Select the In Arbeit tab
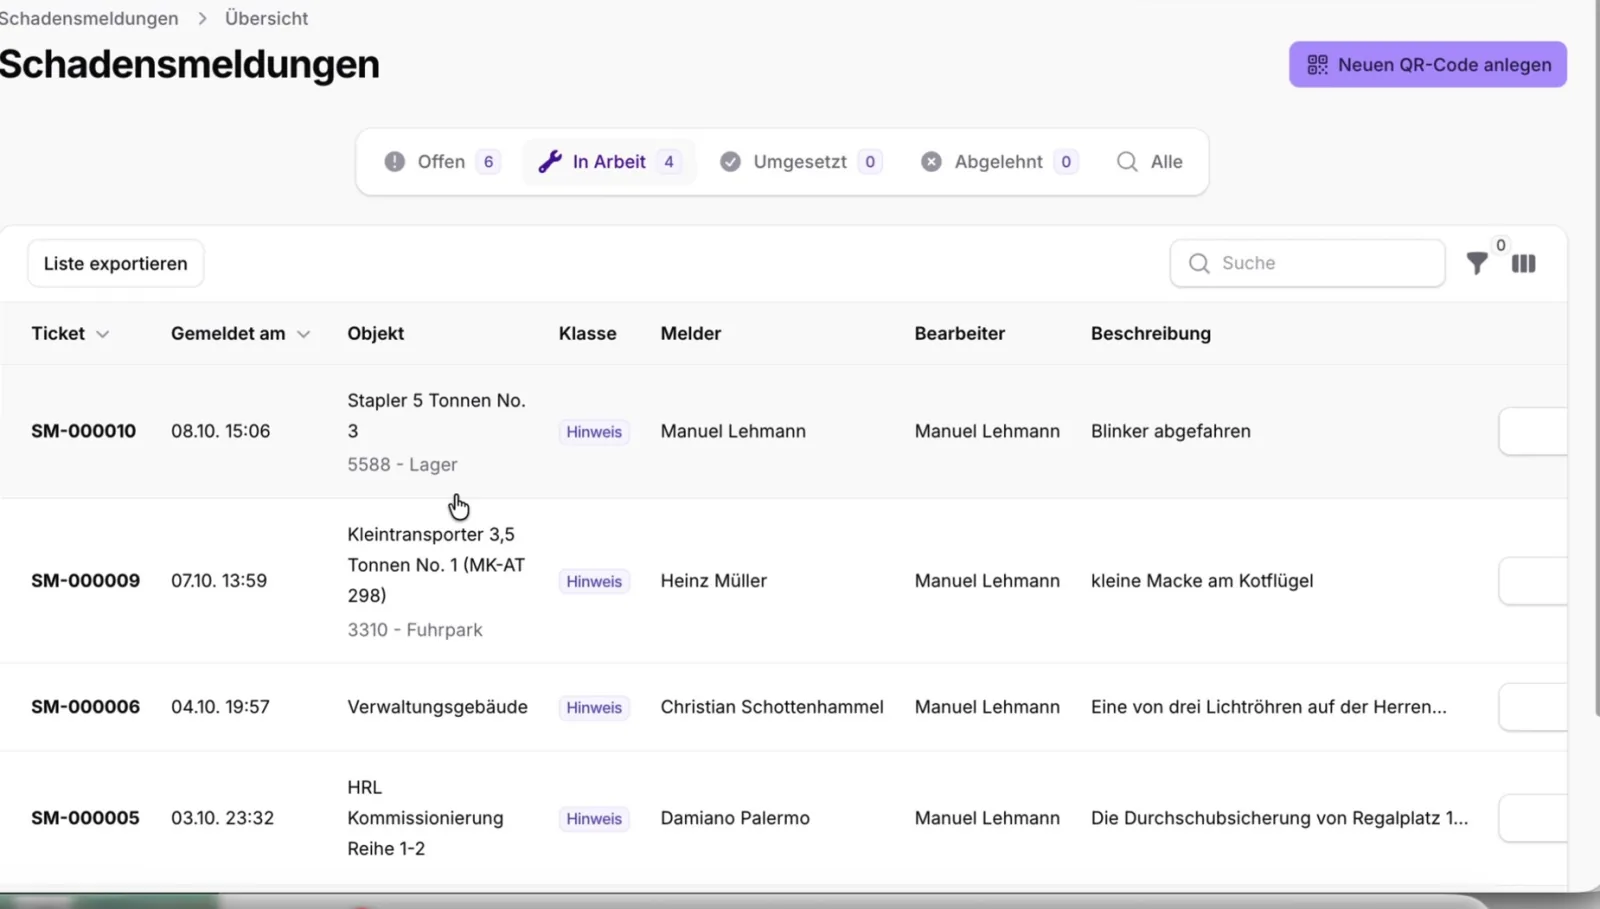Image resolution: width=1600 pixels, height=909 pixels. [x=609, y=162]
